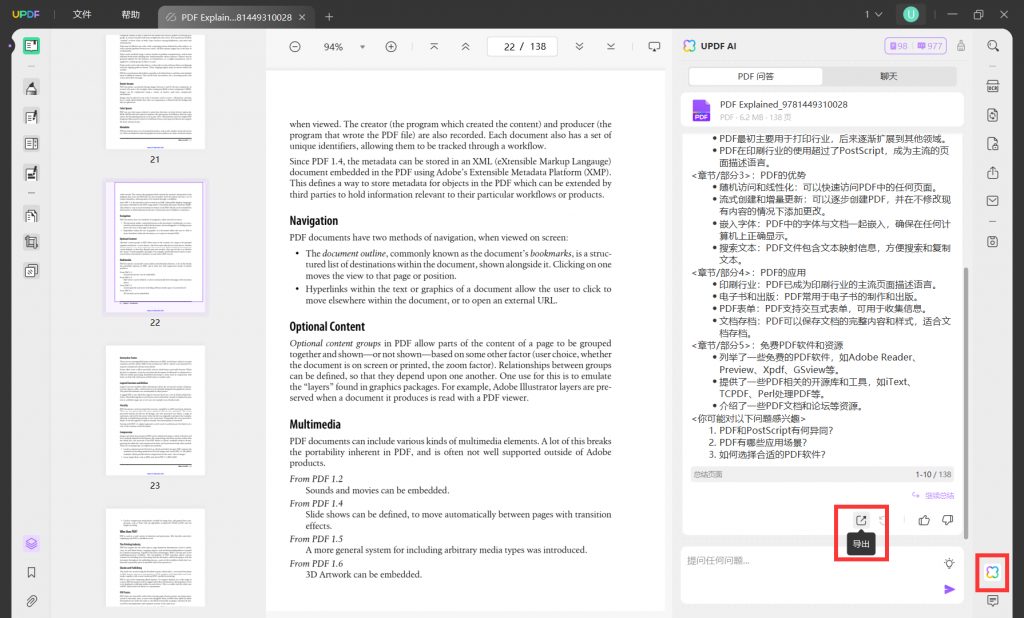Click the page number input field
Image resolution: width=1024 pixels, height=618 pixels.
coord(522,47)
